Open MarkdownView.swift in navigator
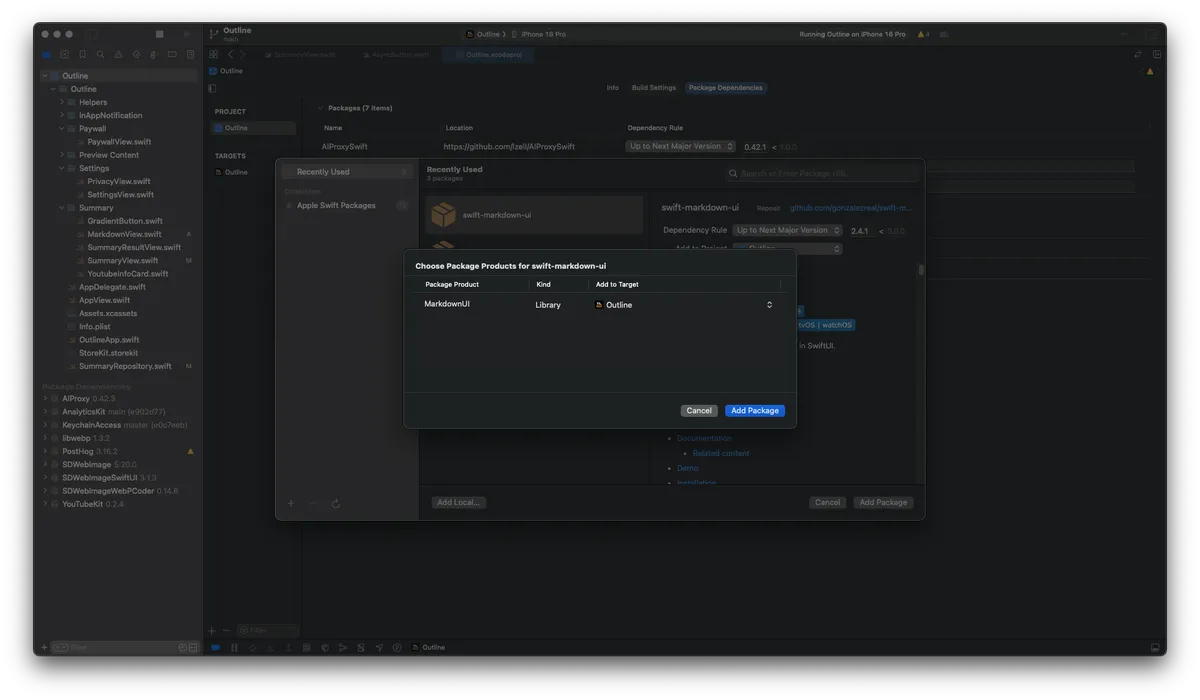The width and height of the screenshot is (1200, 700). [124, 234]
